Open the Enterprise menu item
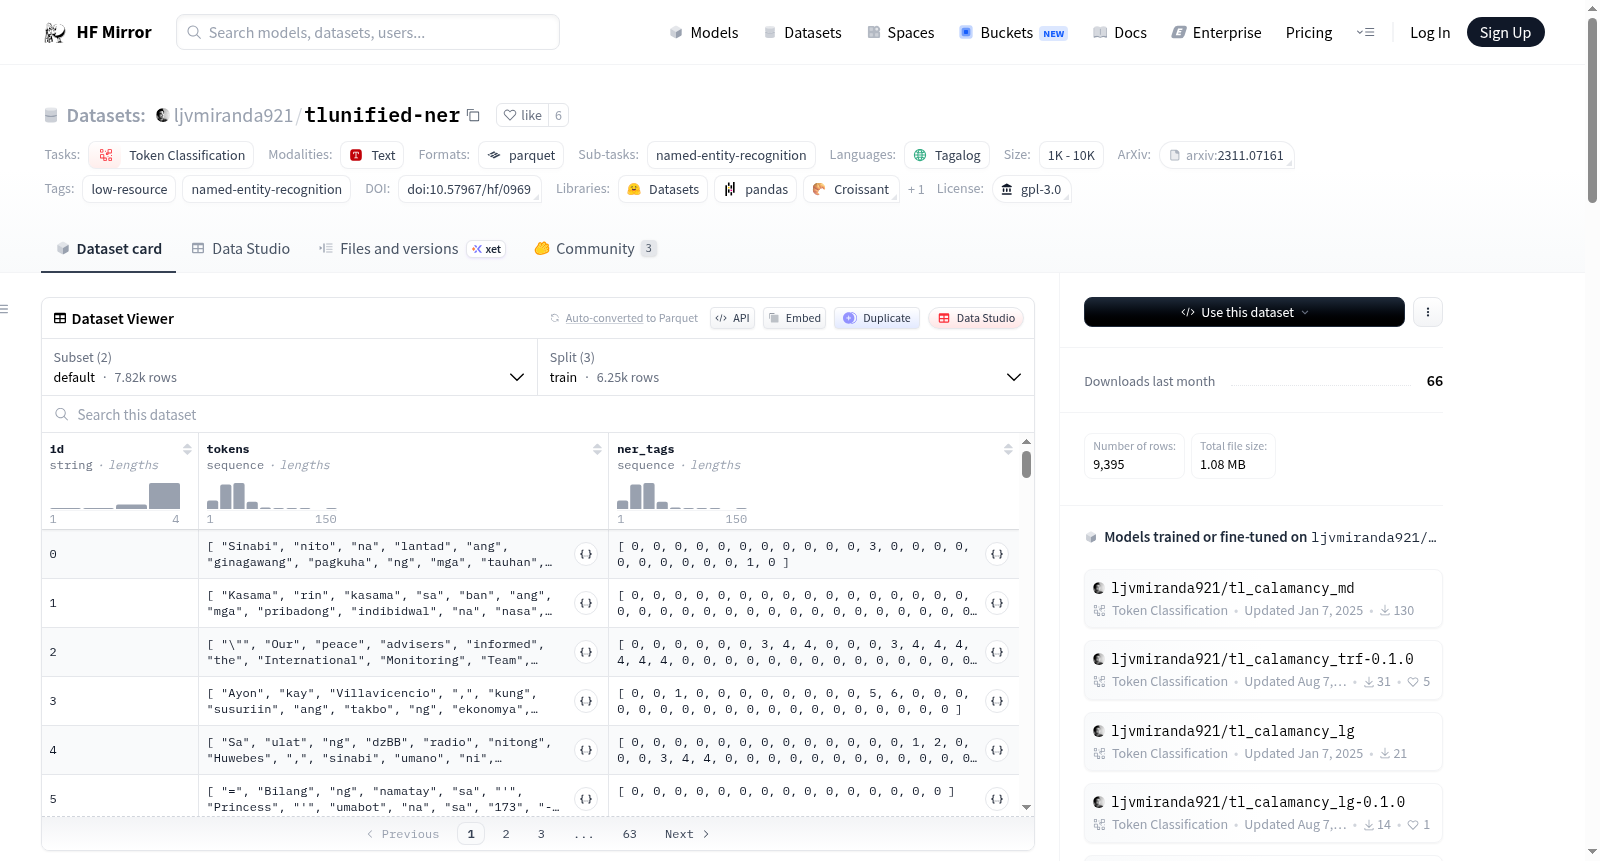1600x861 pixels. point(1216,33)
